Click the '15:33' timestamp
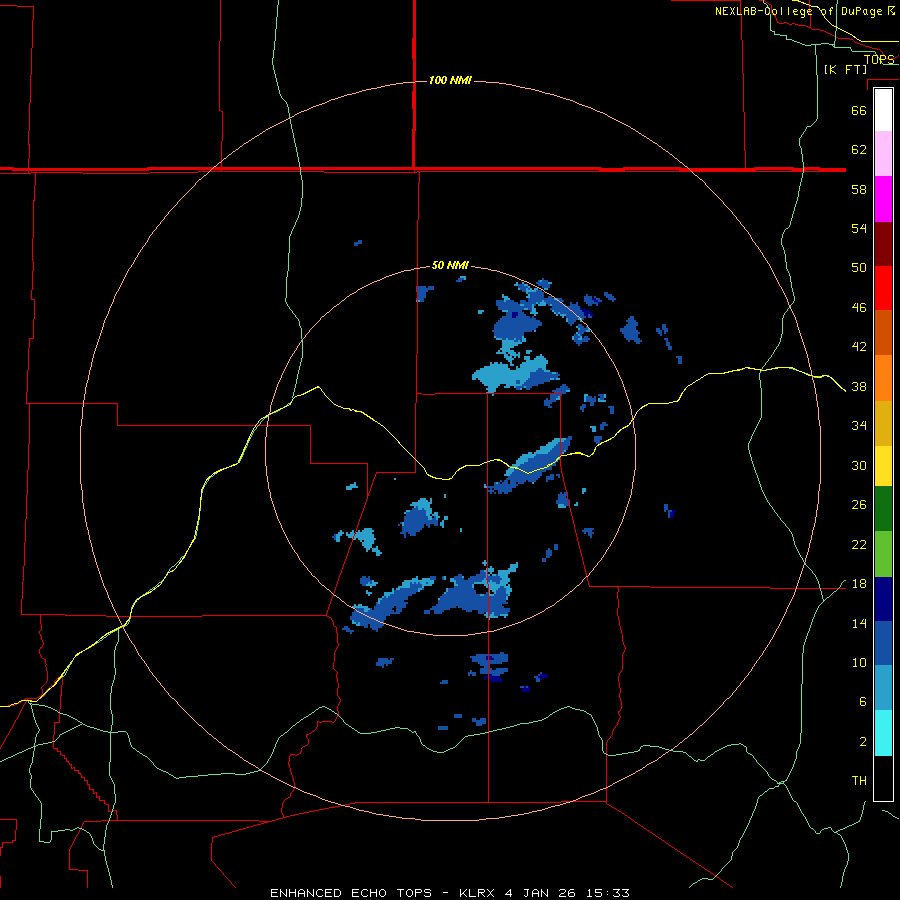The image size is (900, 900). click(607, 893)
